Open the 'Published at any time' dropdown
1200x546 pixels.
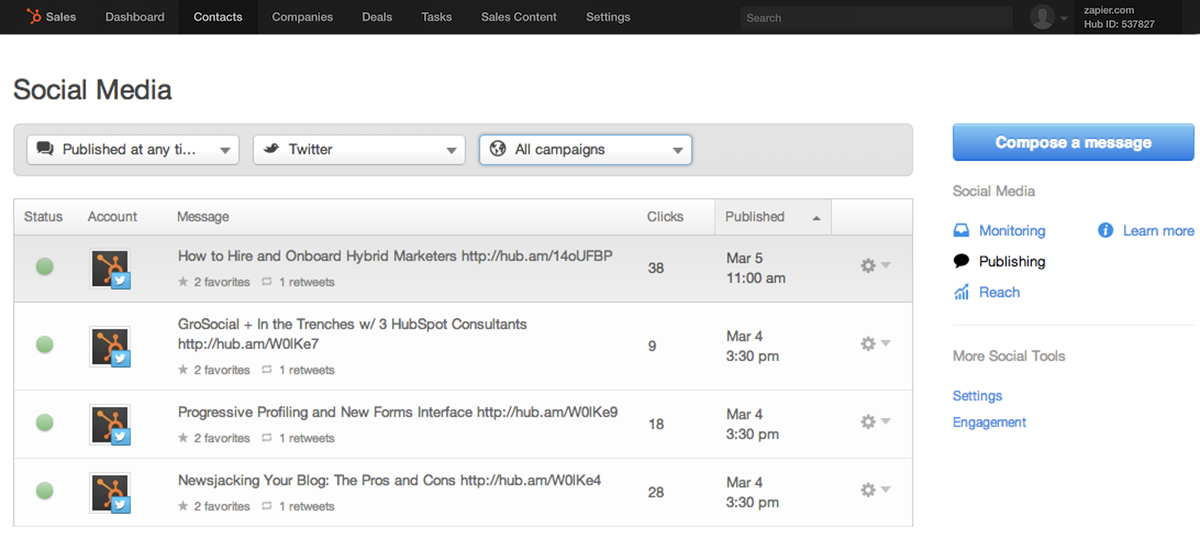pyautogui.click(x=133, y=150)
